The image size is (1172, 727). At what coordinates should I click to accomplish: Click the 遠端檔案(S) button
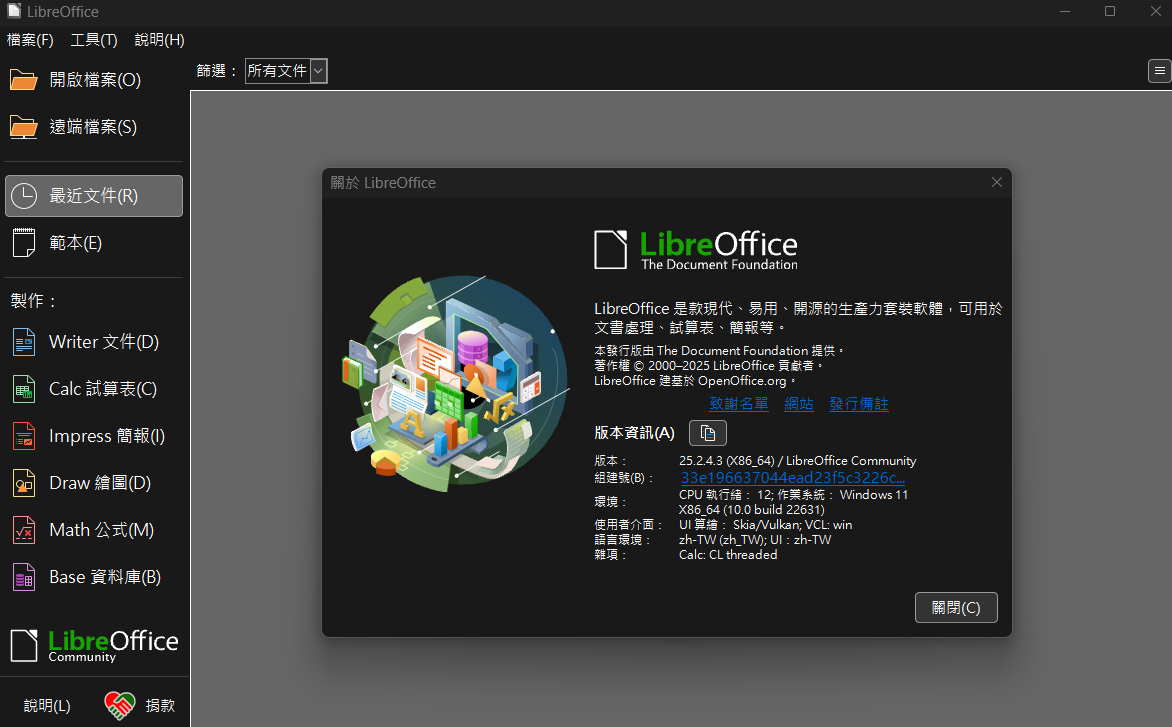(94, 127)
